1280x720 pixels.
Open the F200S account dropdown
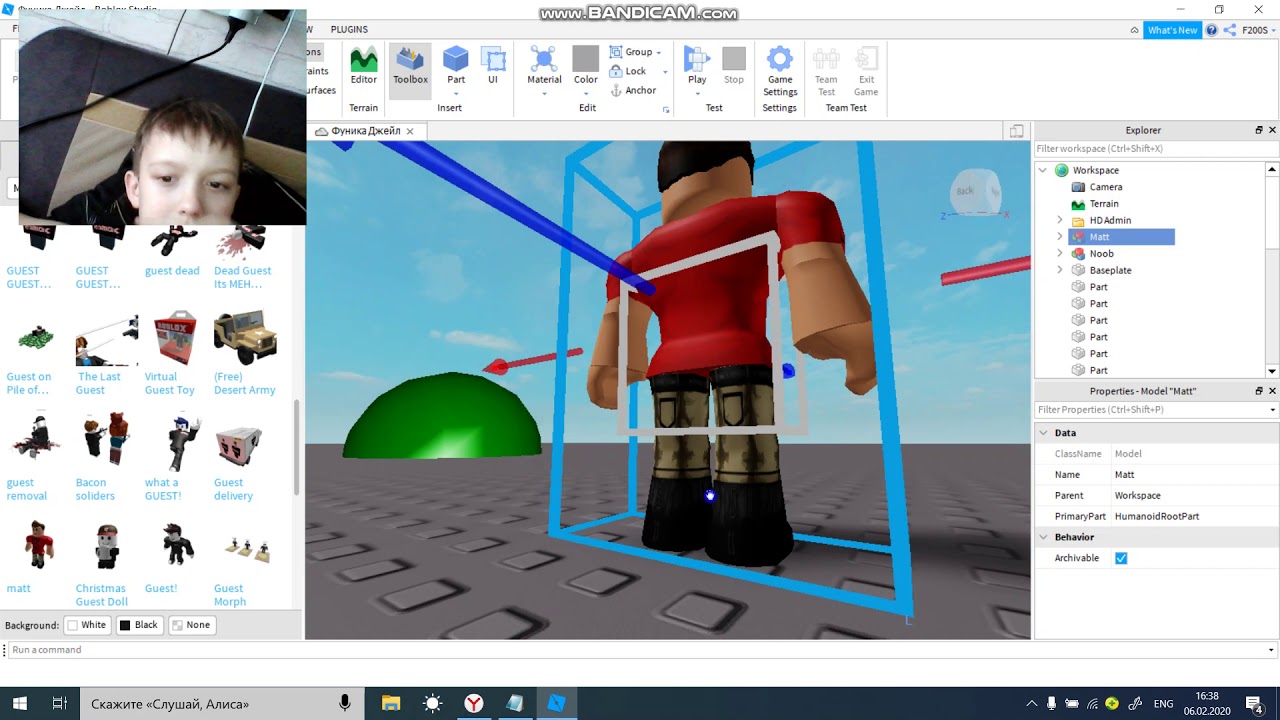click(1257, 30)
